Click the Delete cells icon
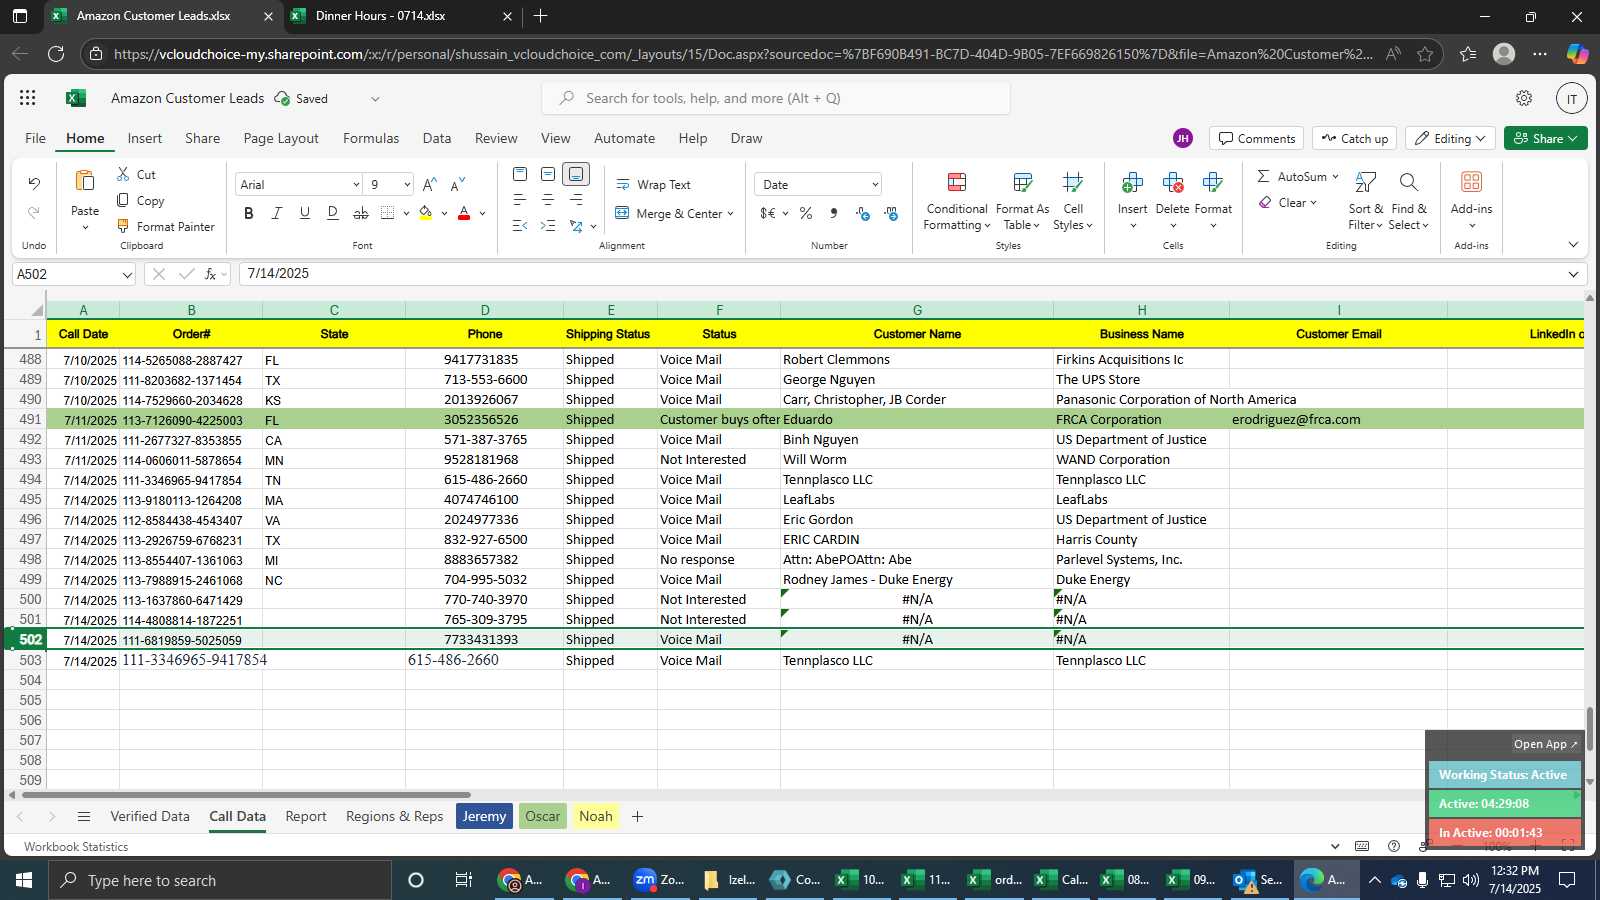 click(1172, 182)
